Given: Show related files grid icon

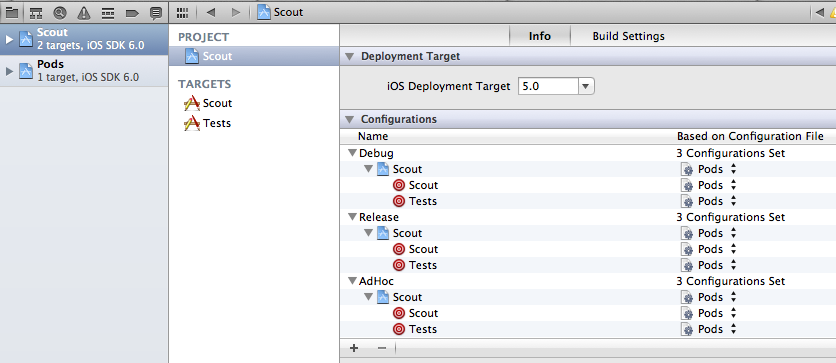Looking at the screenshot, I should [182, 12].
